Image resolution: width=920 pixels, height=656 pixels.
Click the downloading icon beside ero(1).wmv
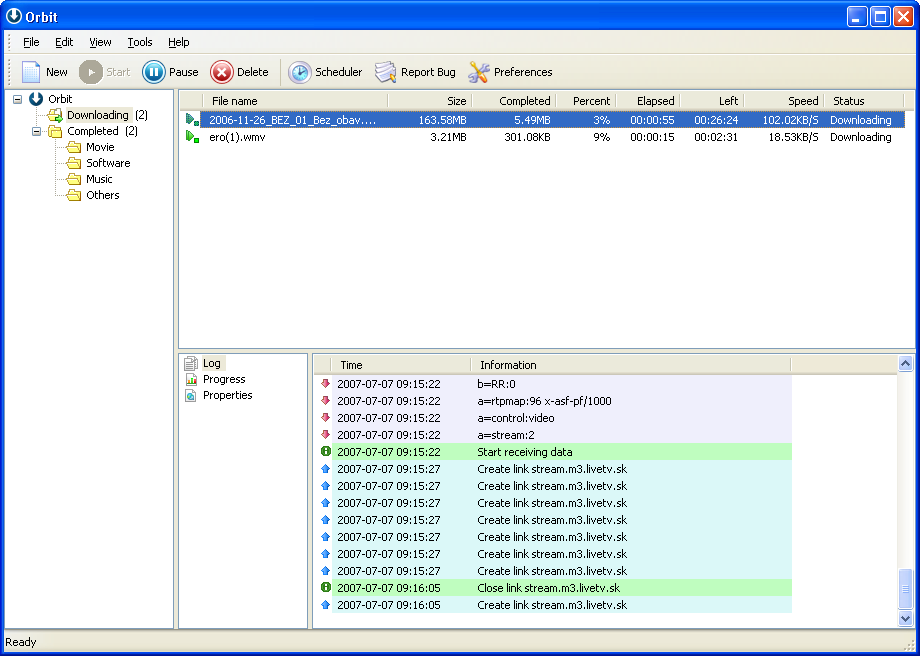coord(192,137)
